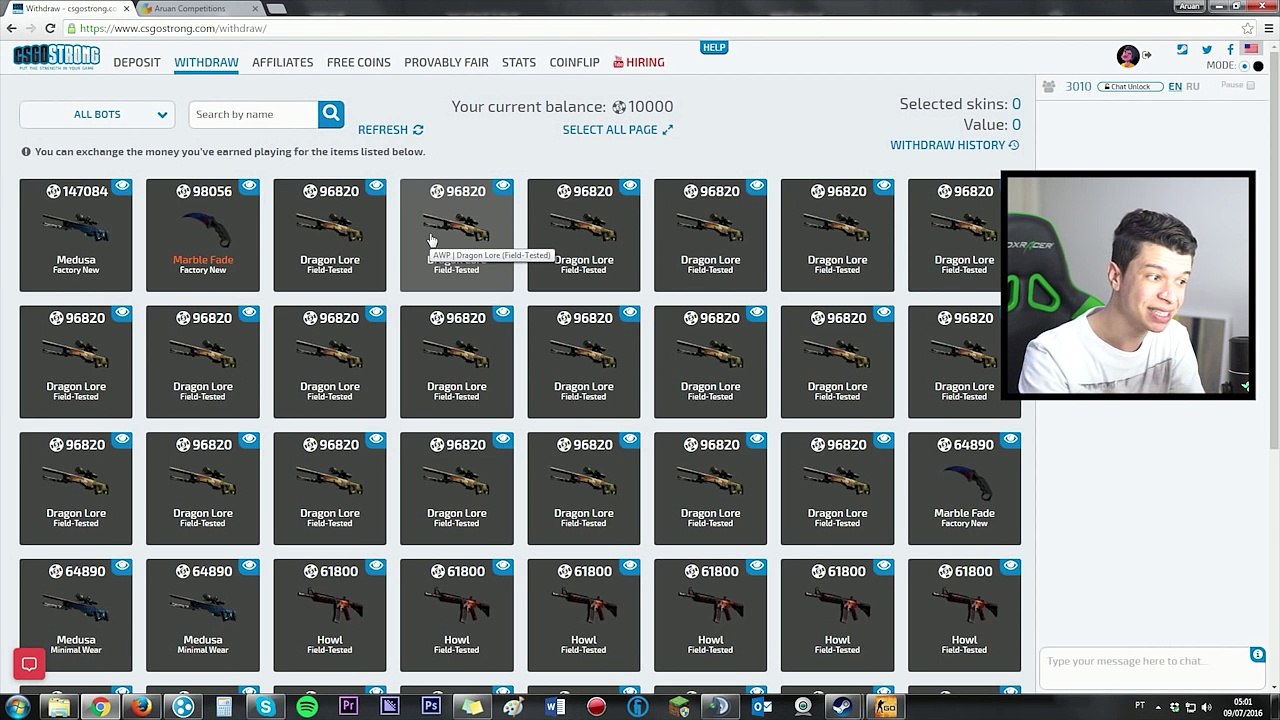1280x720 pixels.
Task: Open the WITHDRAW menu item
Action: click(x=206, y=62)
